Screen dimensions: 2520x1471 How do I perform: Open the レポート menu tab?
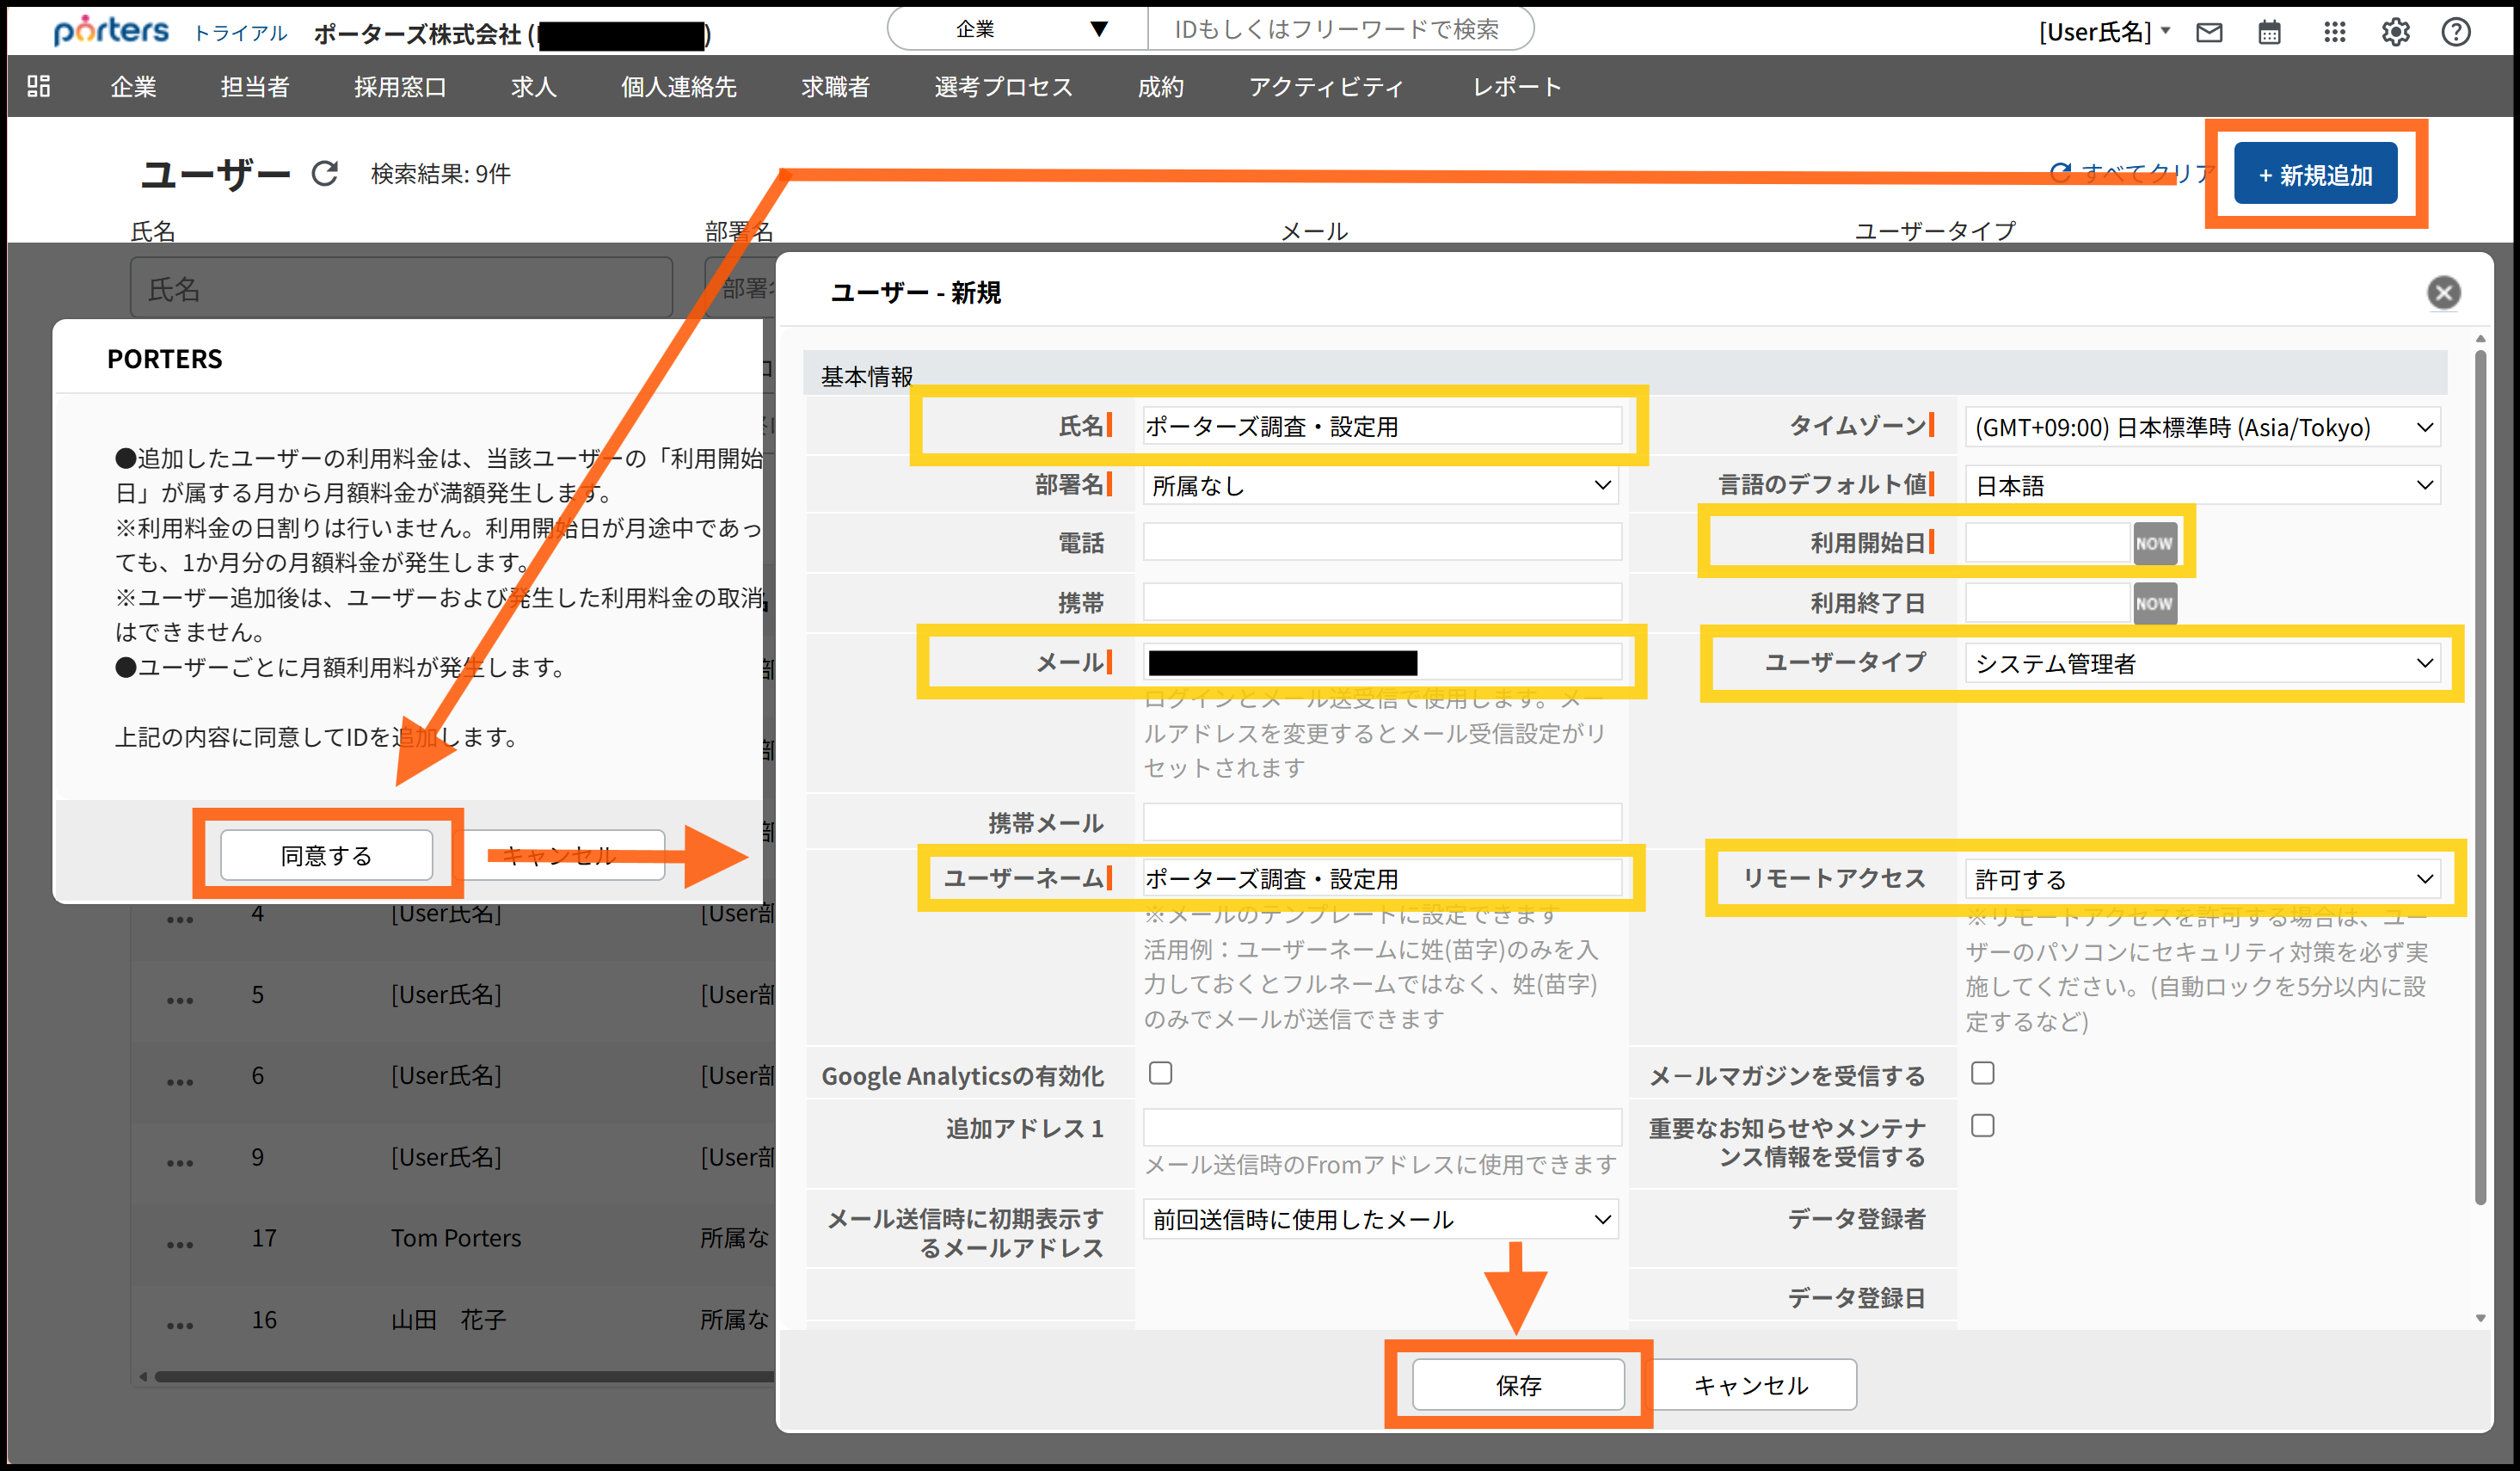click(1517, 87)
